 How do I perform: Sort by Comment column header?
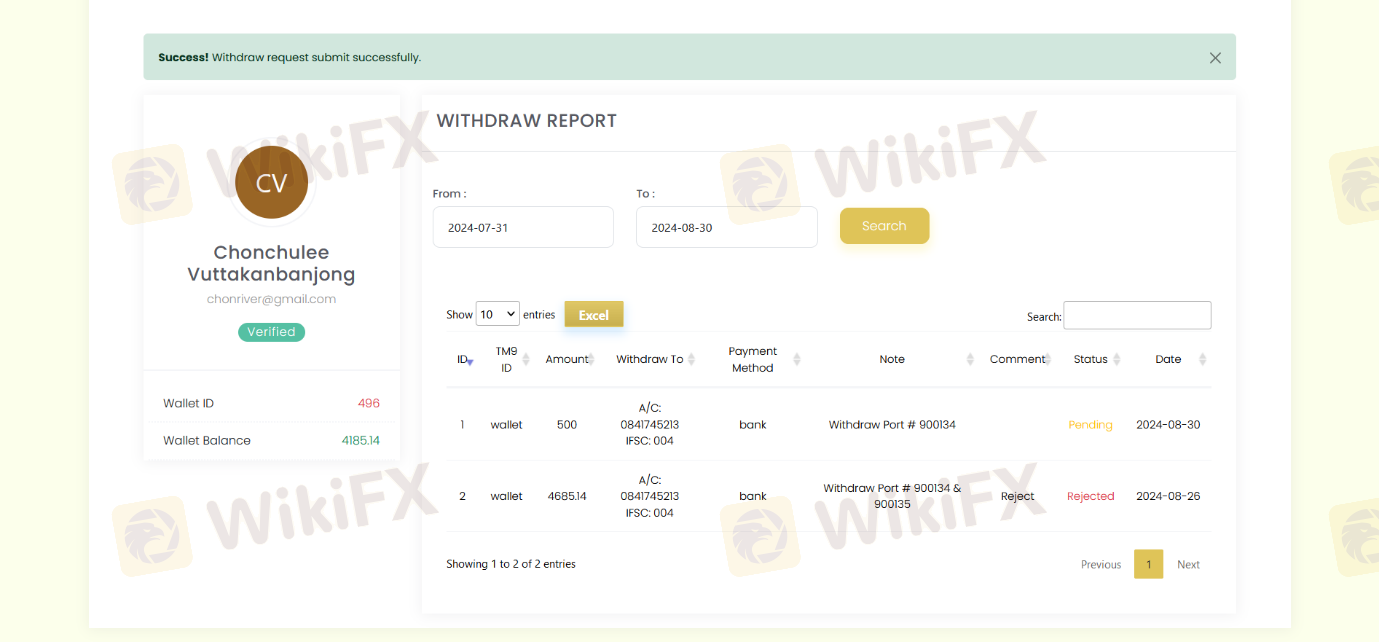(1017, 360)
